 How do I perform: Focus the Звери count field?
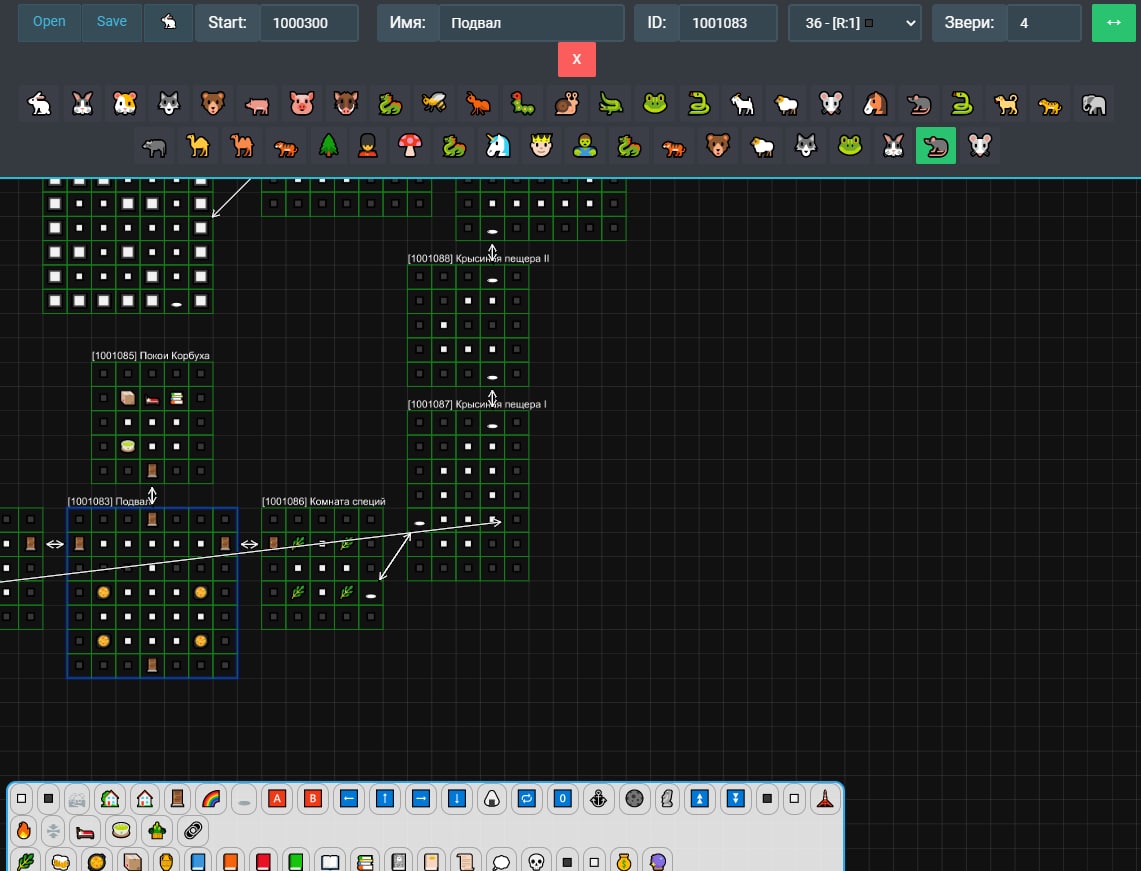[x=1044, y=23]
